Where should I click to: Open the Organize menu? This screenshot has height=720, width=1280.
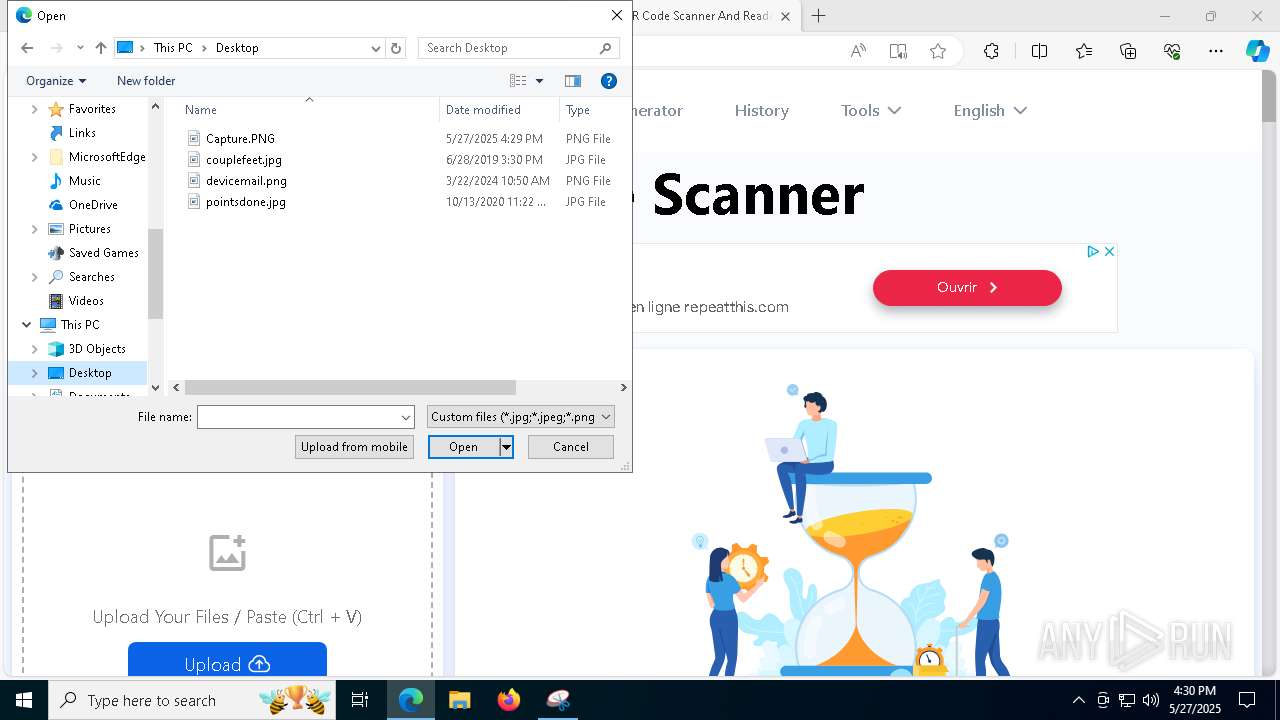tap(56, 81)
